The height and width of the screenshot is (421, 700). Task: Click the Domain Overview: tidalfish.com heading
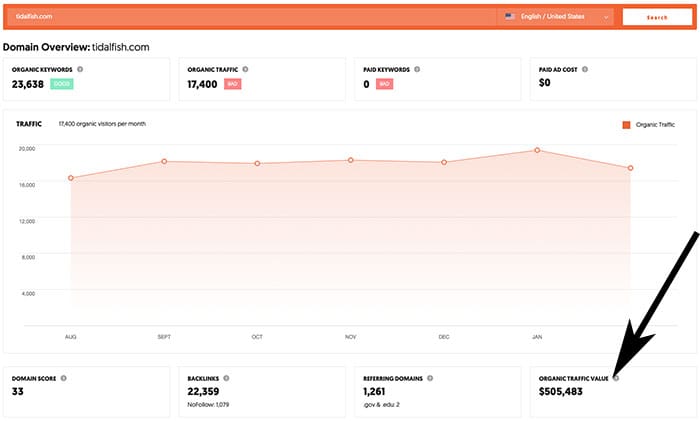coord(76,47)
